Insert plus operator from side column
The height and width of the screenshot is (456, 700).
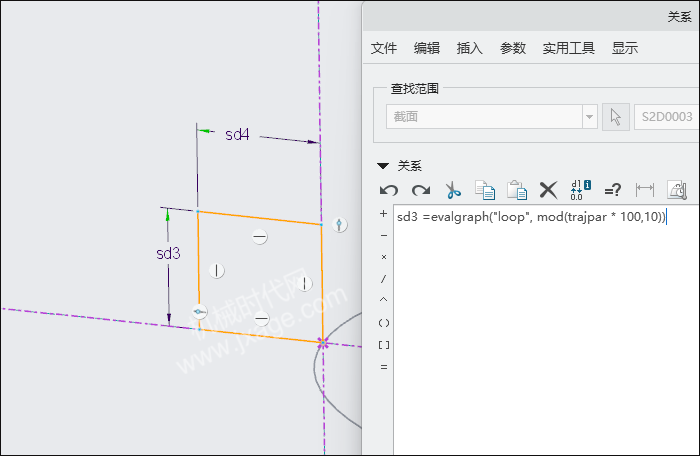383,214
